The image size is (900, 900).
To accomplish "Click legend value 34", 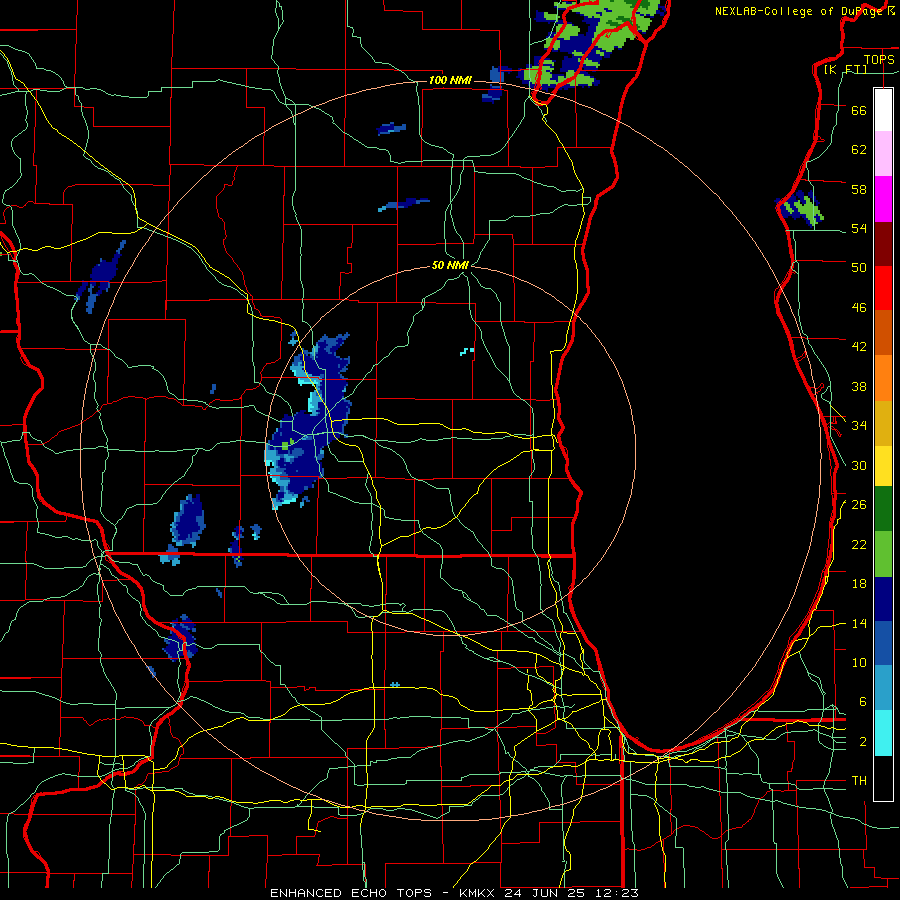I will tap(859, 426).
